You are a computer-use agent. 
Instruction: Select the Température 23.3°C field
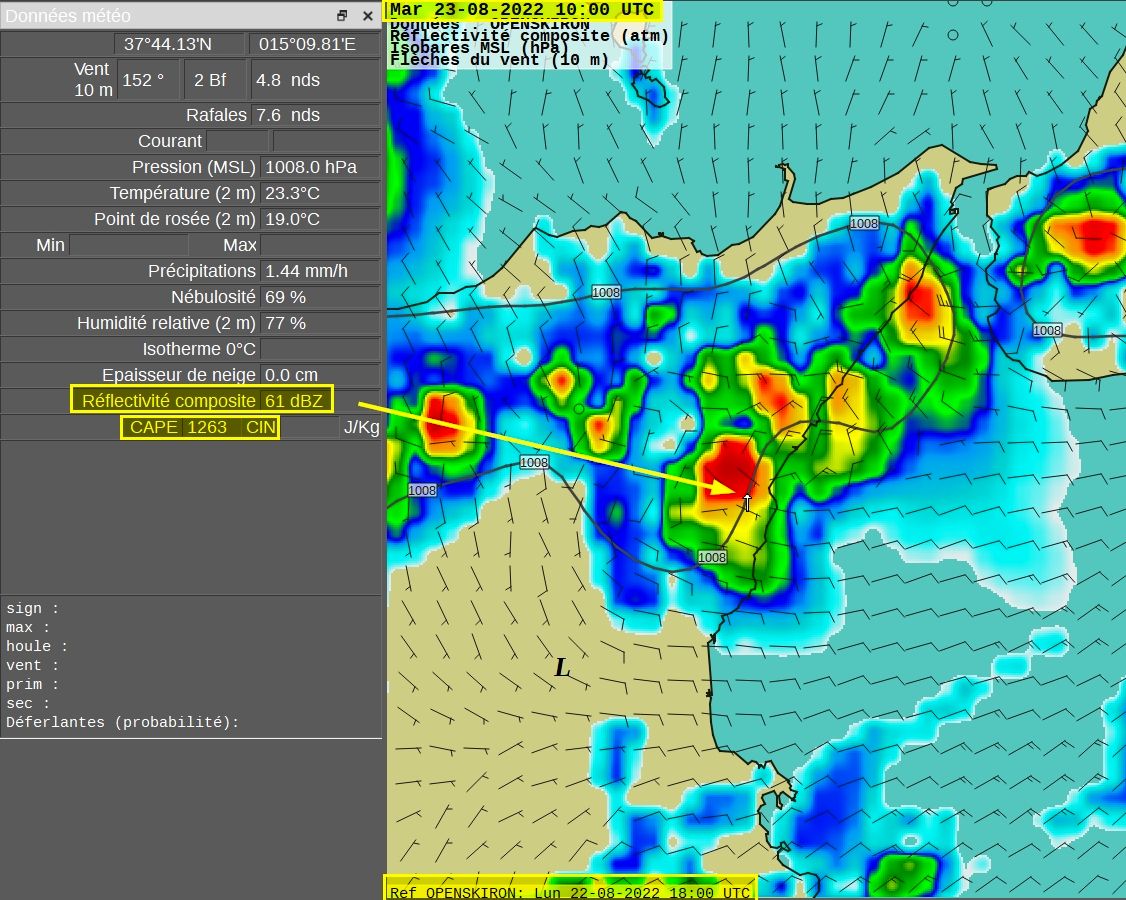click(x=318, y=193)
